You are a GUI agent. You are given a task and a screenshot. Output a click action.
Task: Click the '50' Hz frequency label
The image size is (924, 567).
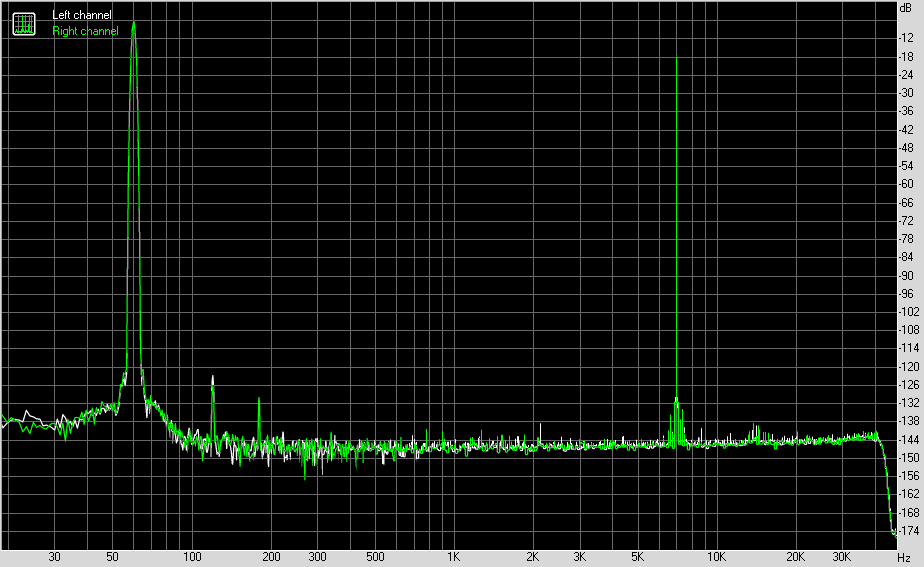point(113,557)
